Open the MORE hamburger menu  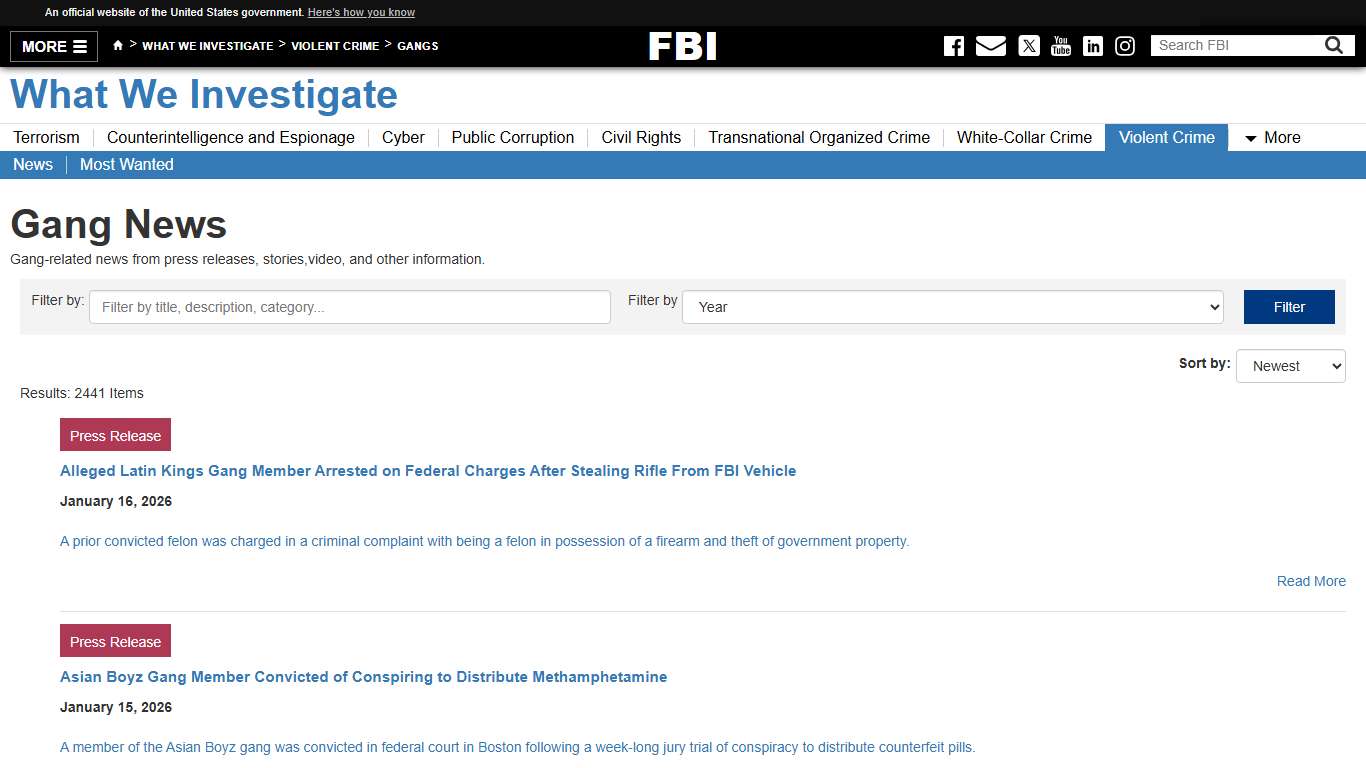[x=53, y=46]
